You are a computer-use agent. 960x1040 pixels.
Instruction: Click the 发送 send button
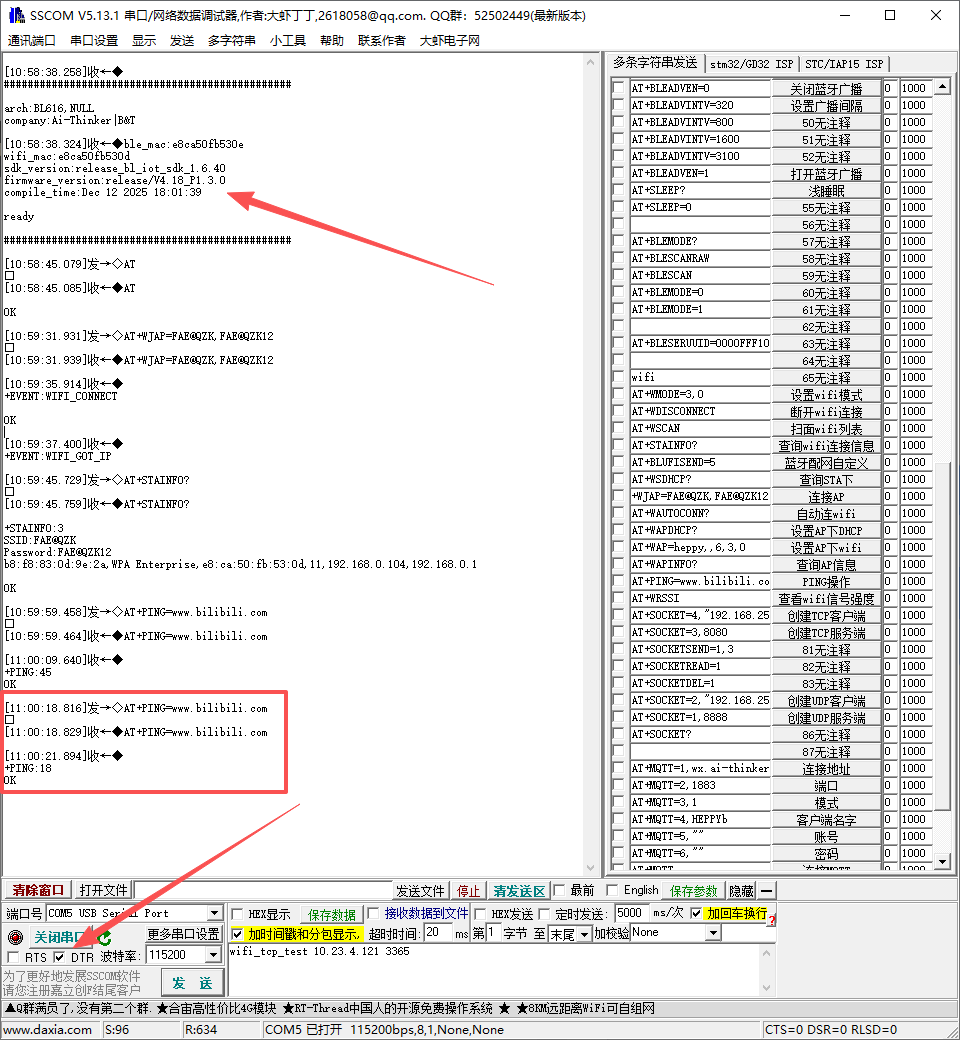(192, 982)
